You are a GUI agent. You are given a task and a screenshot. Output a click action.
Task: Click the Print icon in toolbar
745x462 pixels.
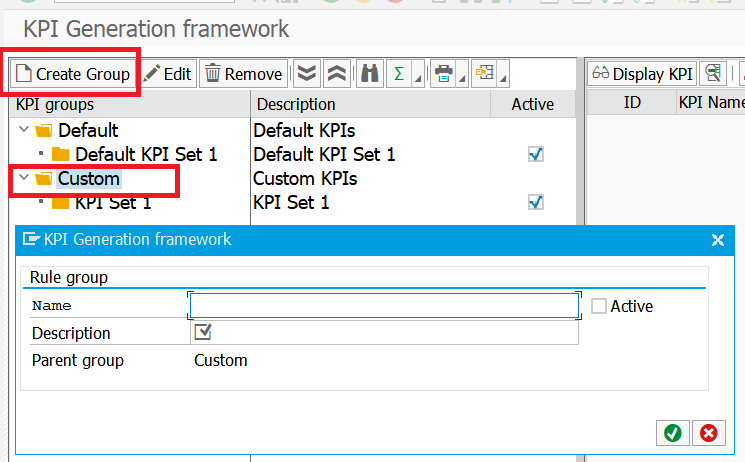[444, 74]
